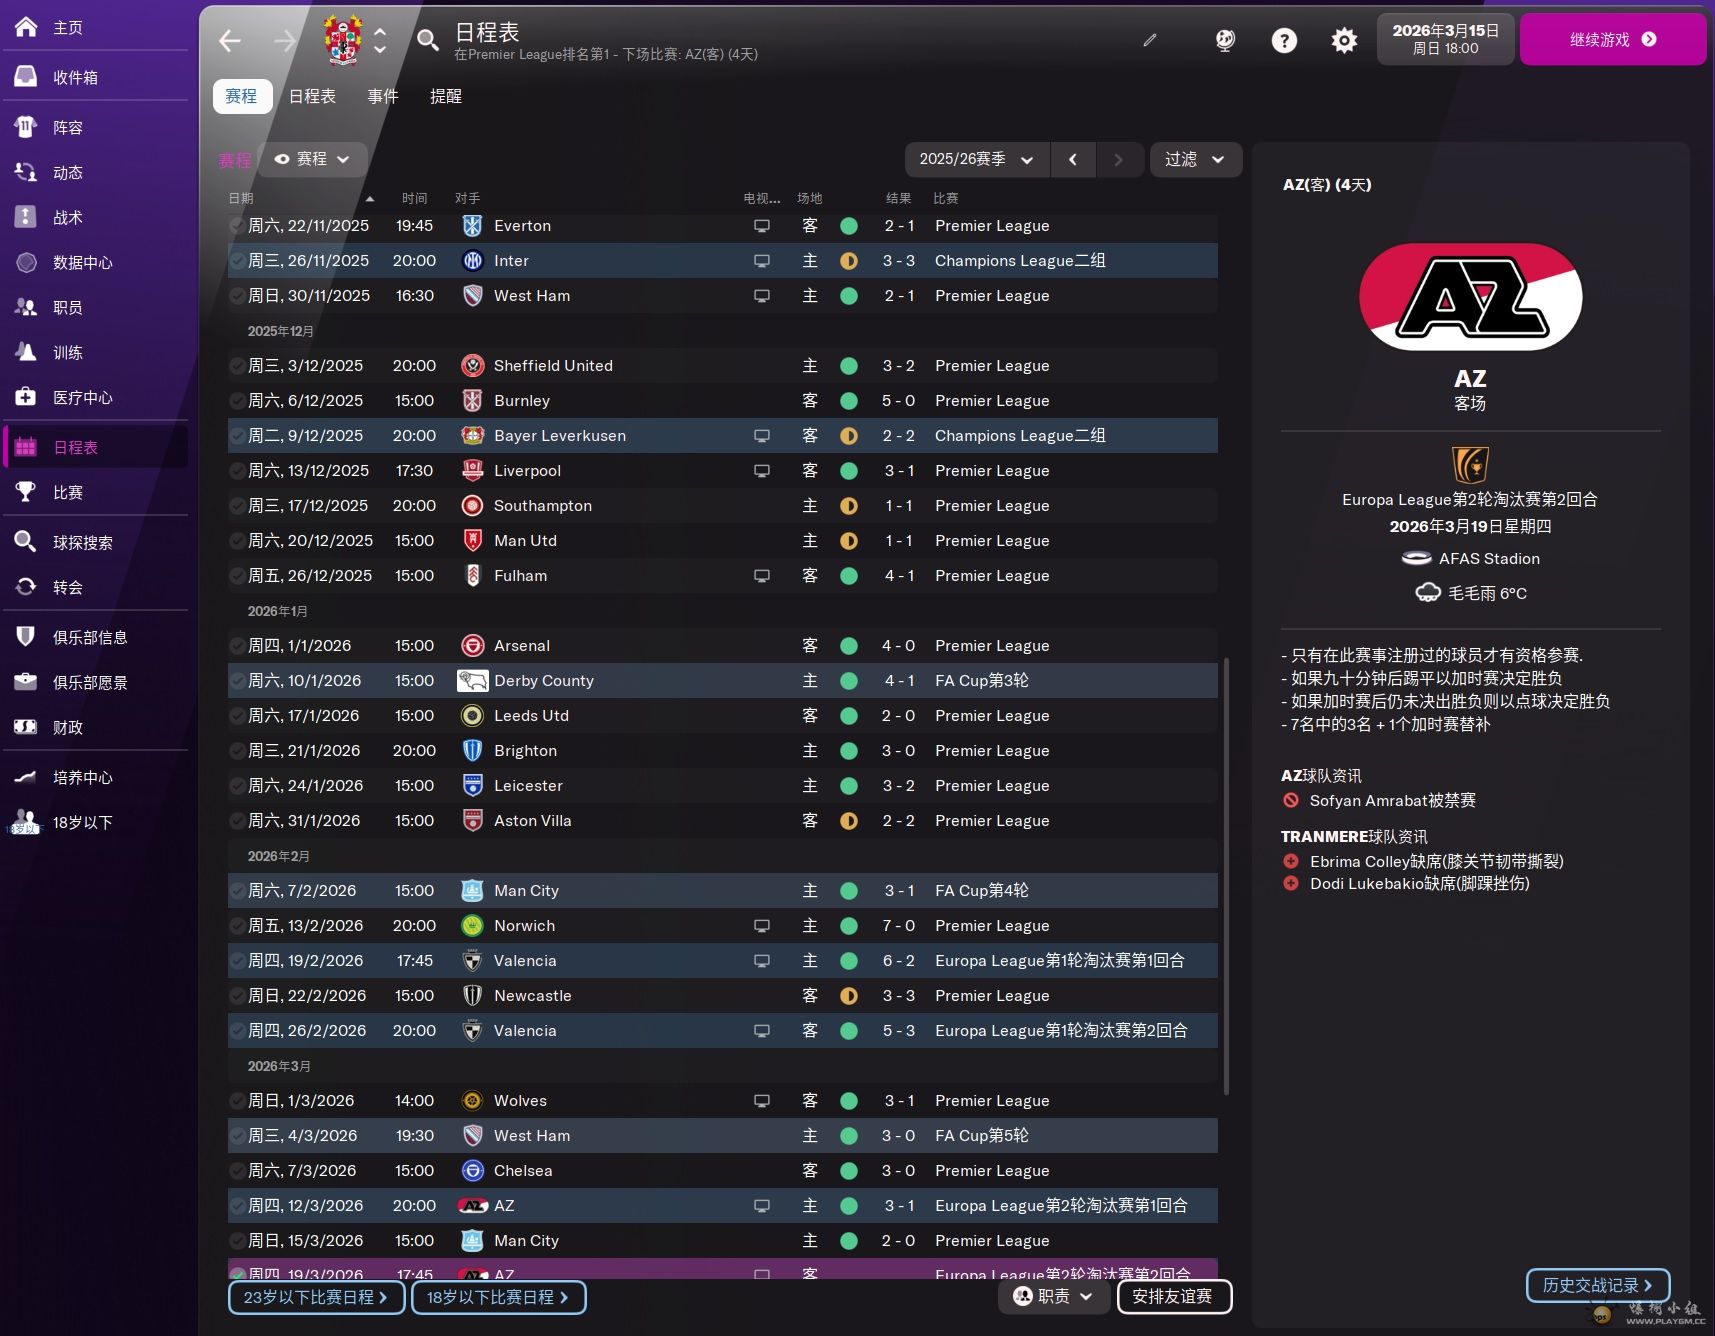Sort by the 日期 column header
This screenshot has height=1336, width=1715.
241,198
